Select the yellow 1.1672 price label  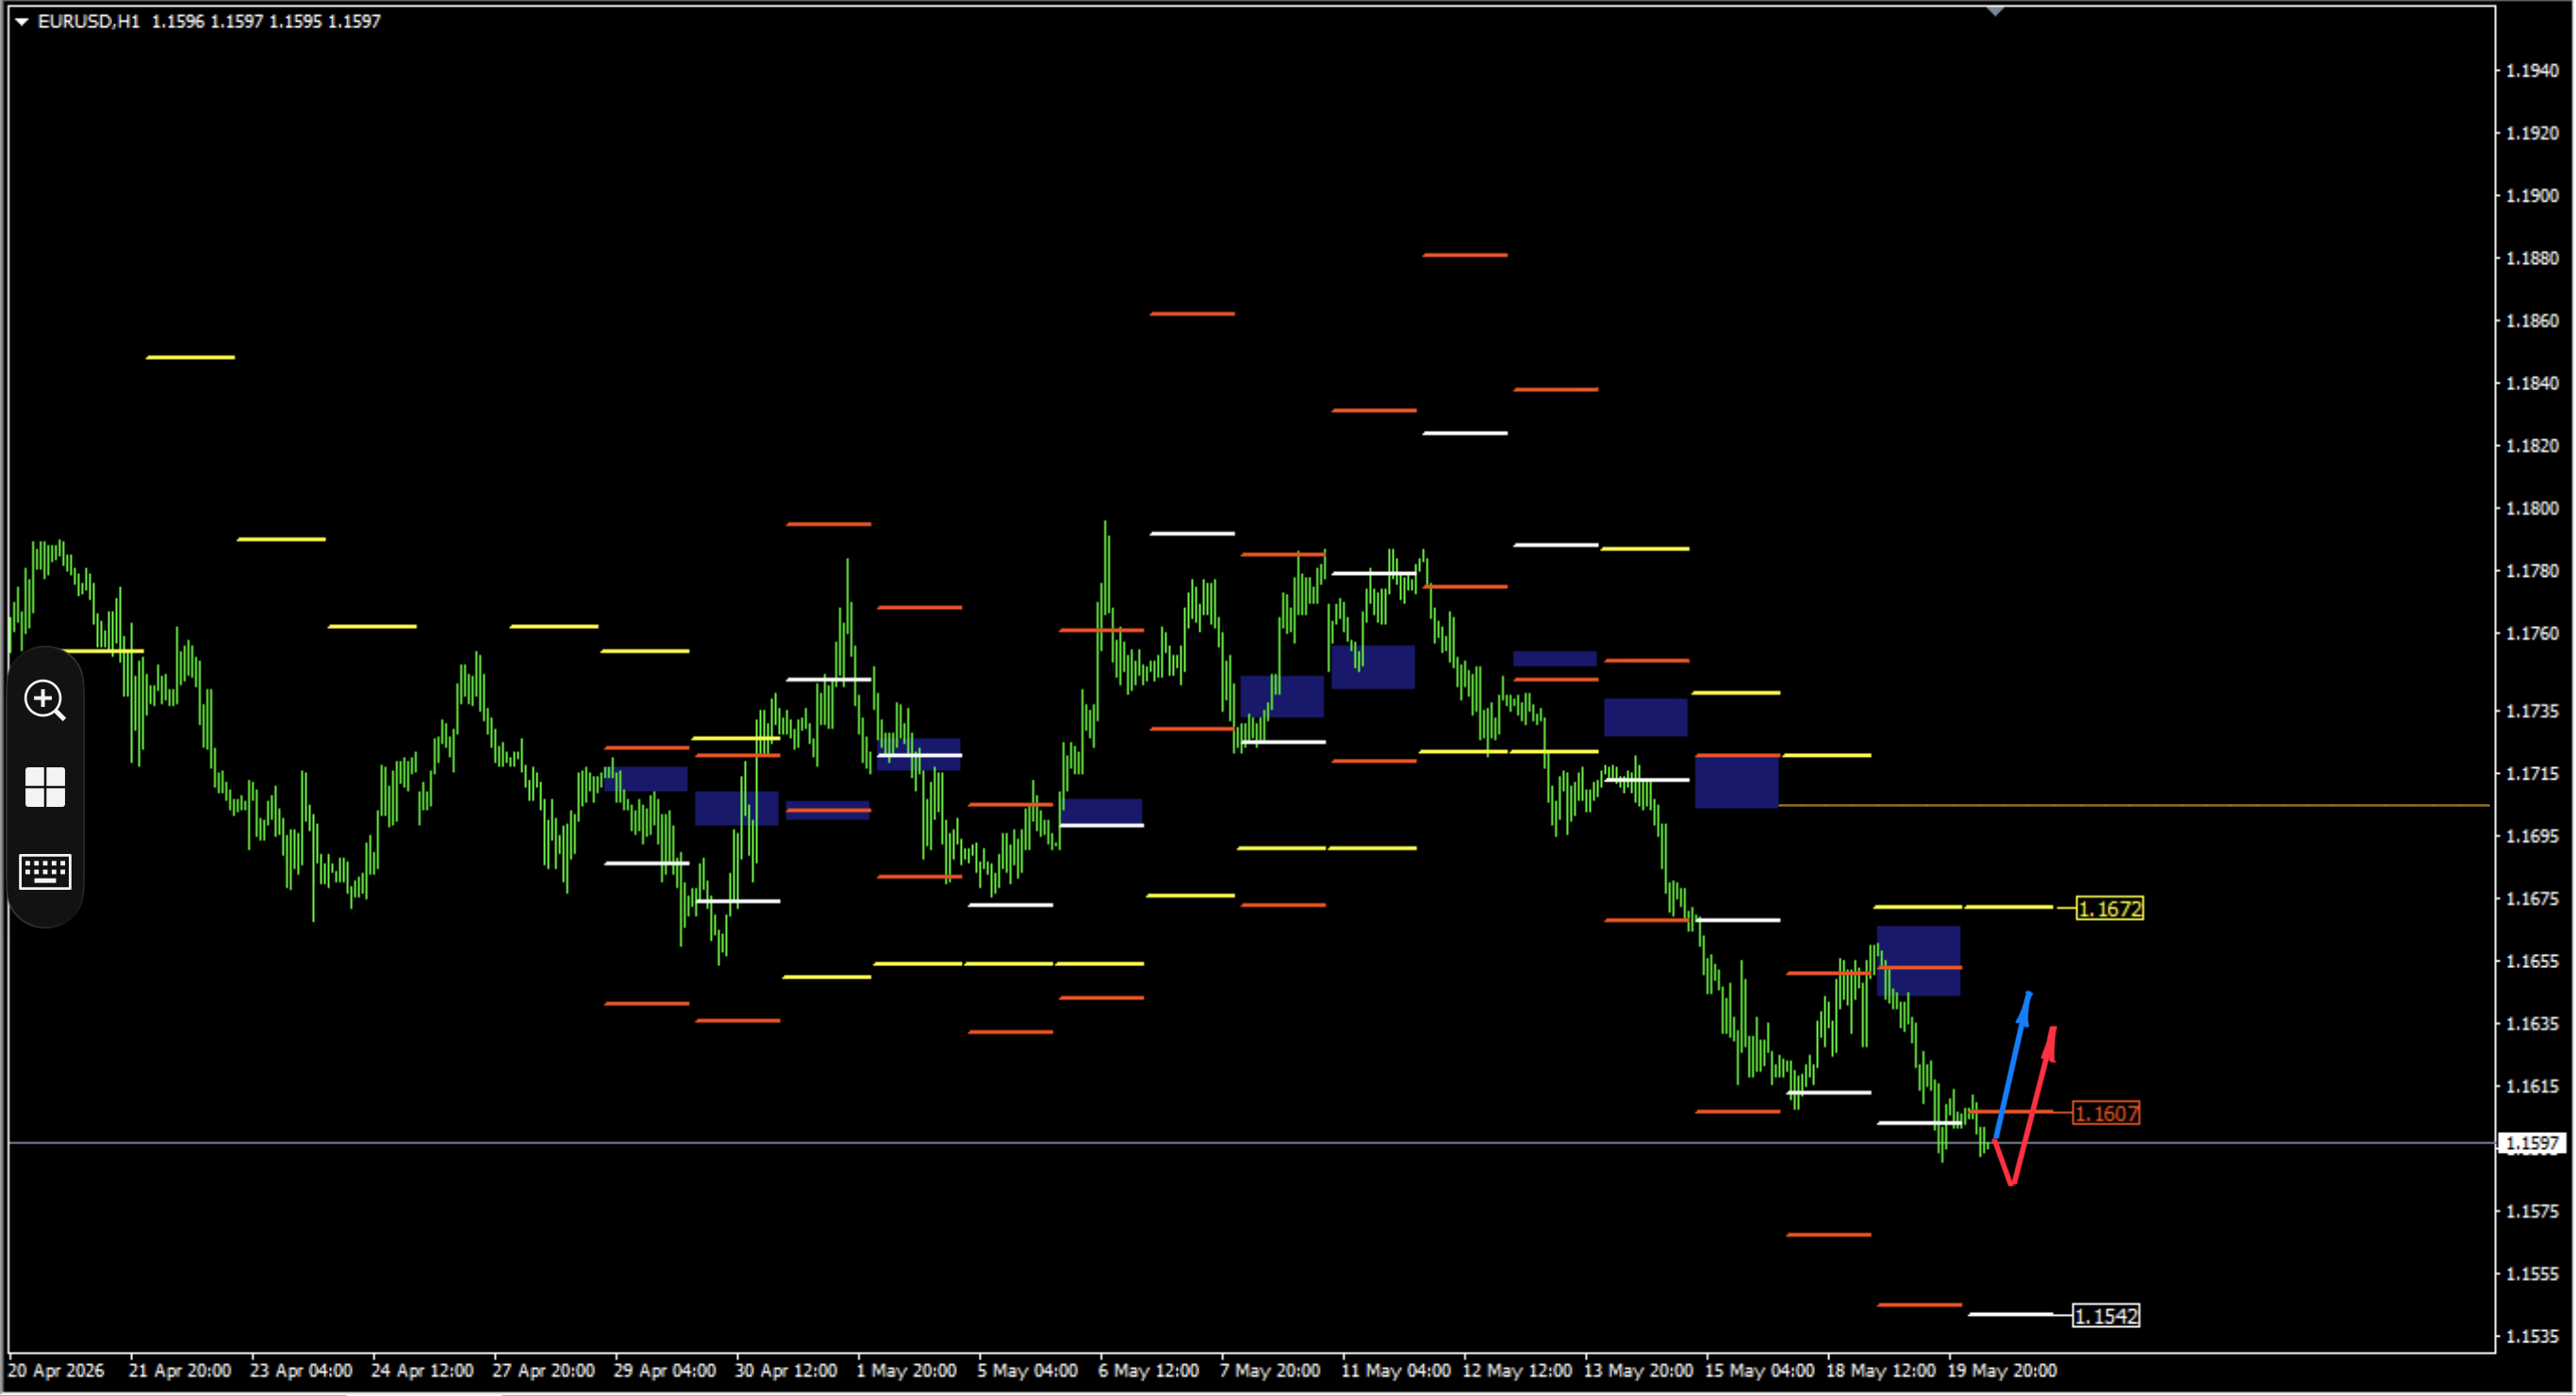[x=2109, y=908]
